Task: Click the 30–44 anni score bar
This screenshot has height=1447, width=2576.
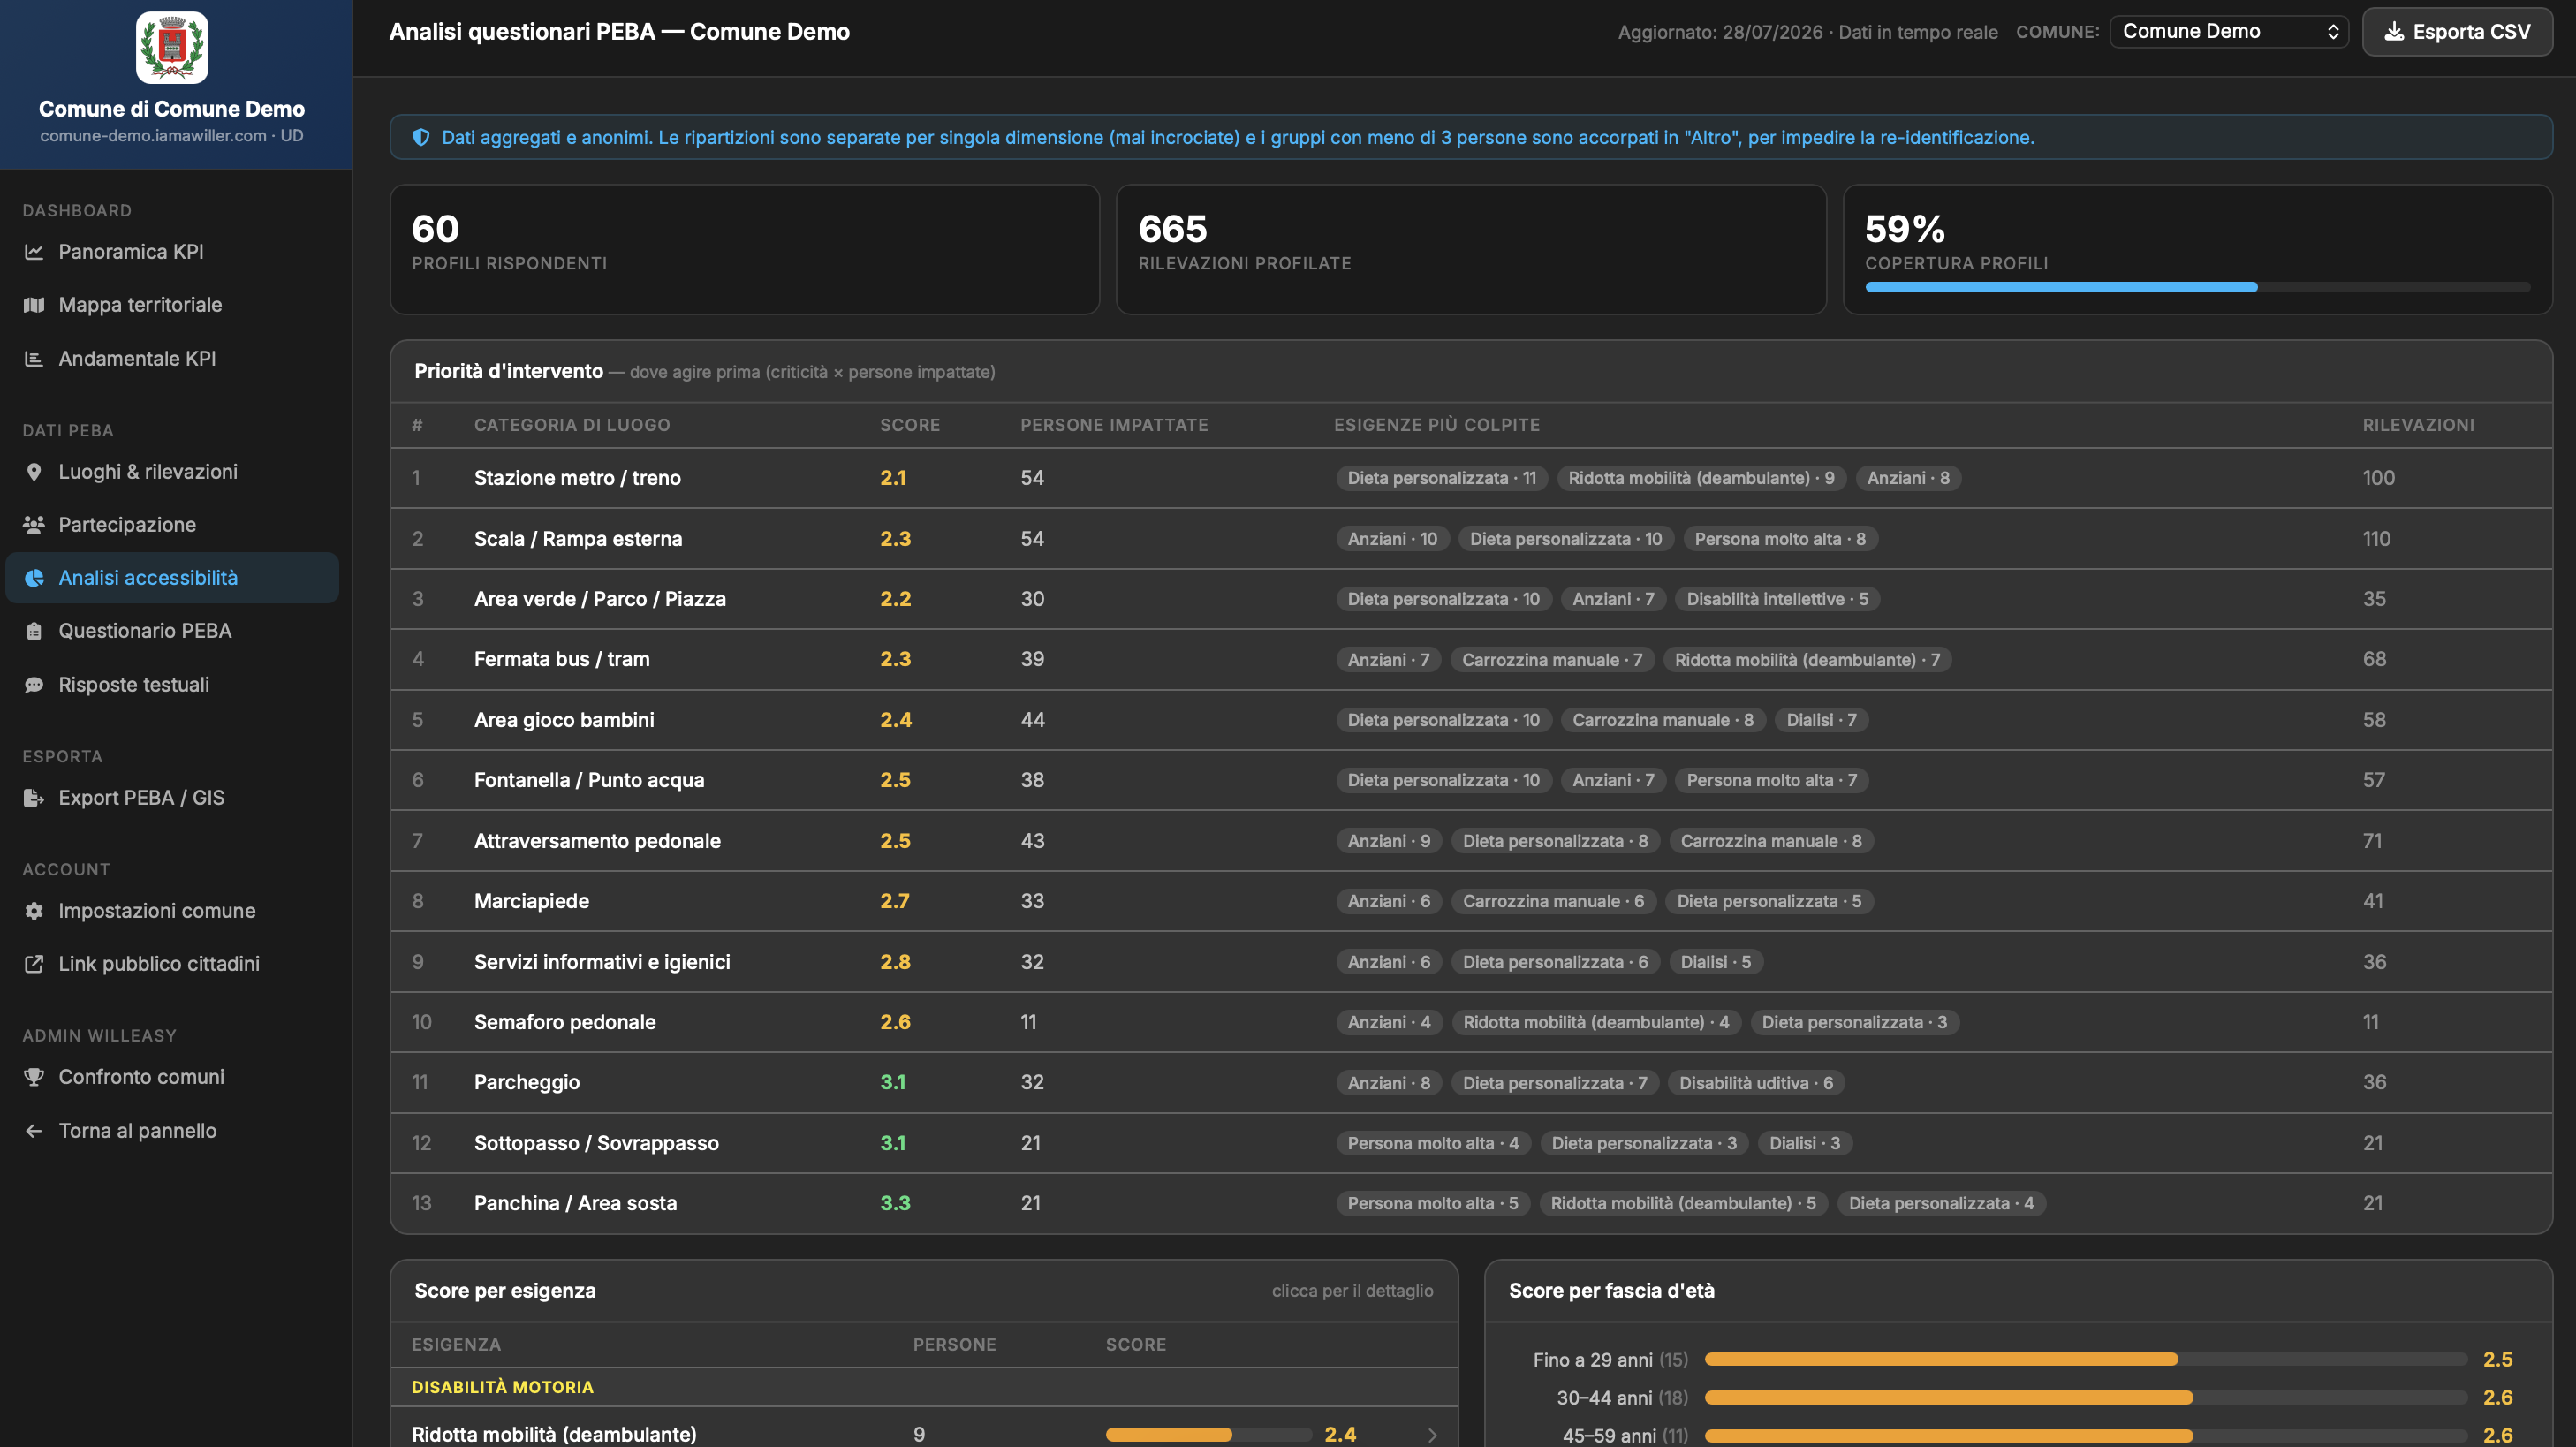Action: tap(2086, 1397)
